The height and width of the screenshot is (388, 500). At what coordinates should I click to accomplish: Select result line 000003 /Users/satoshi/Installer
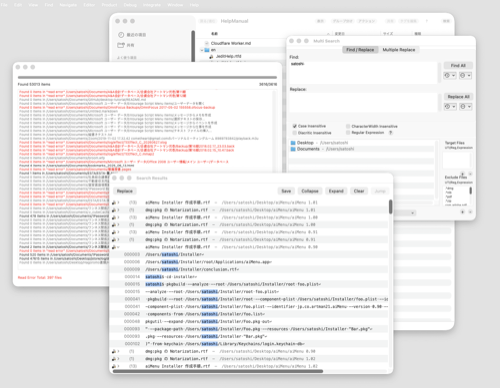coord(248,254)
